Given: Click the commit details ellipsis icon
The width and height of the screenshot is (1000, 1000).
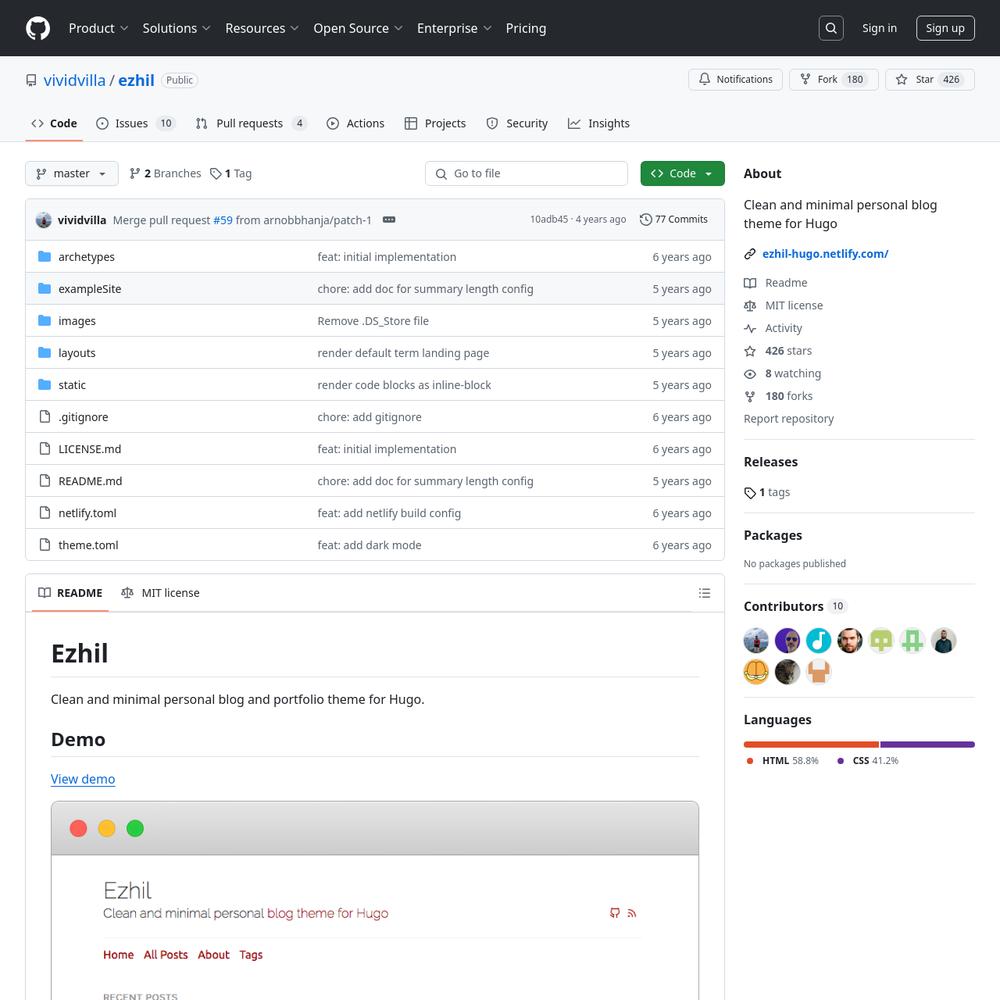Looking at the screenshot, I should tap(389, 220).
